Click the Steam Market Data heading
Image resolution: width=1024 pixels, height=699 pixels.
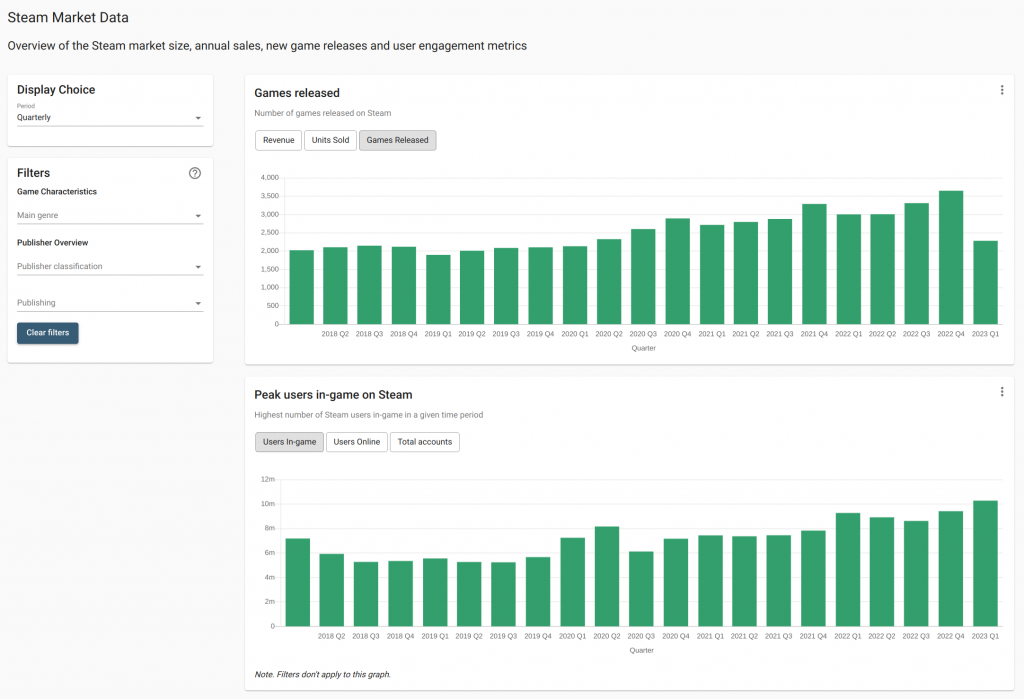[68, 18]
